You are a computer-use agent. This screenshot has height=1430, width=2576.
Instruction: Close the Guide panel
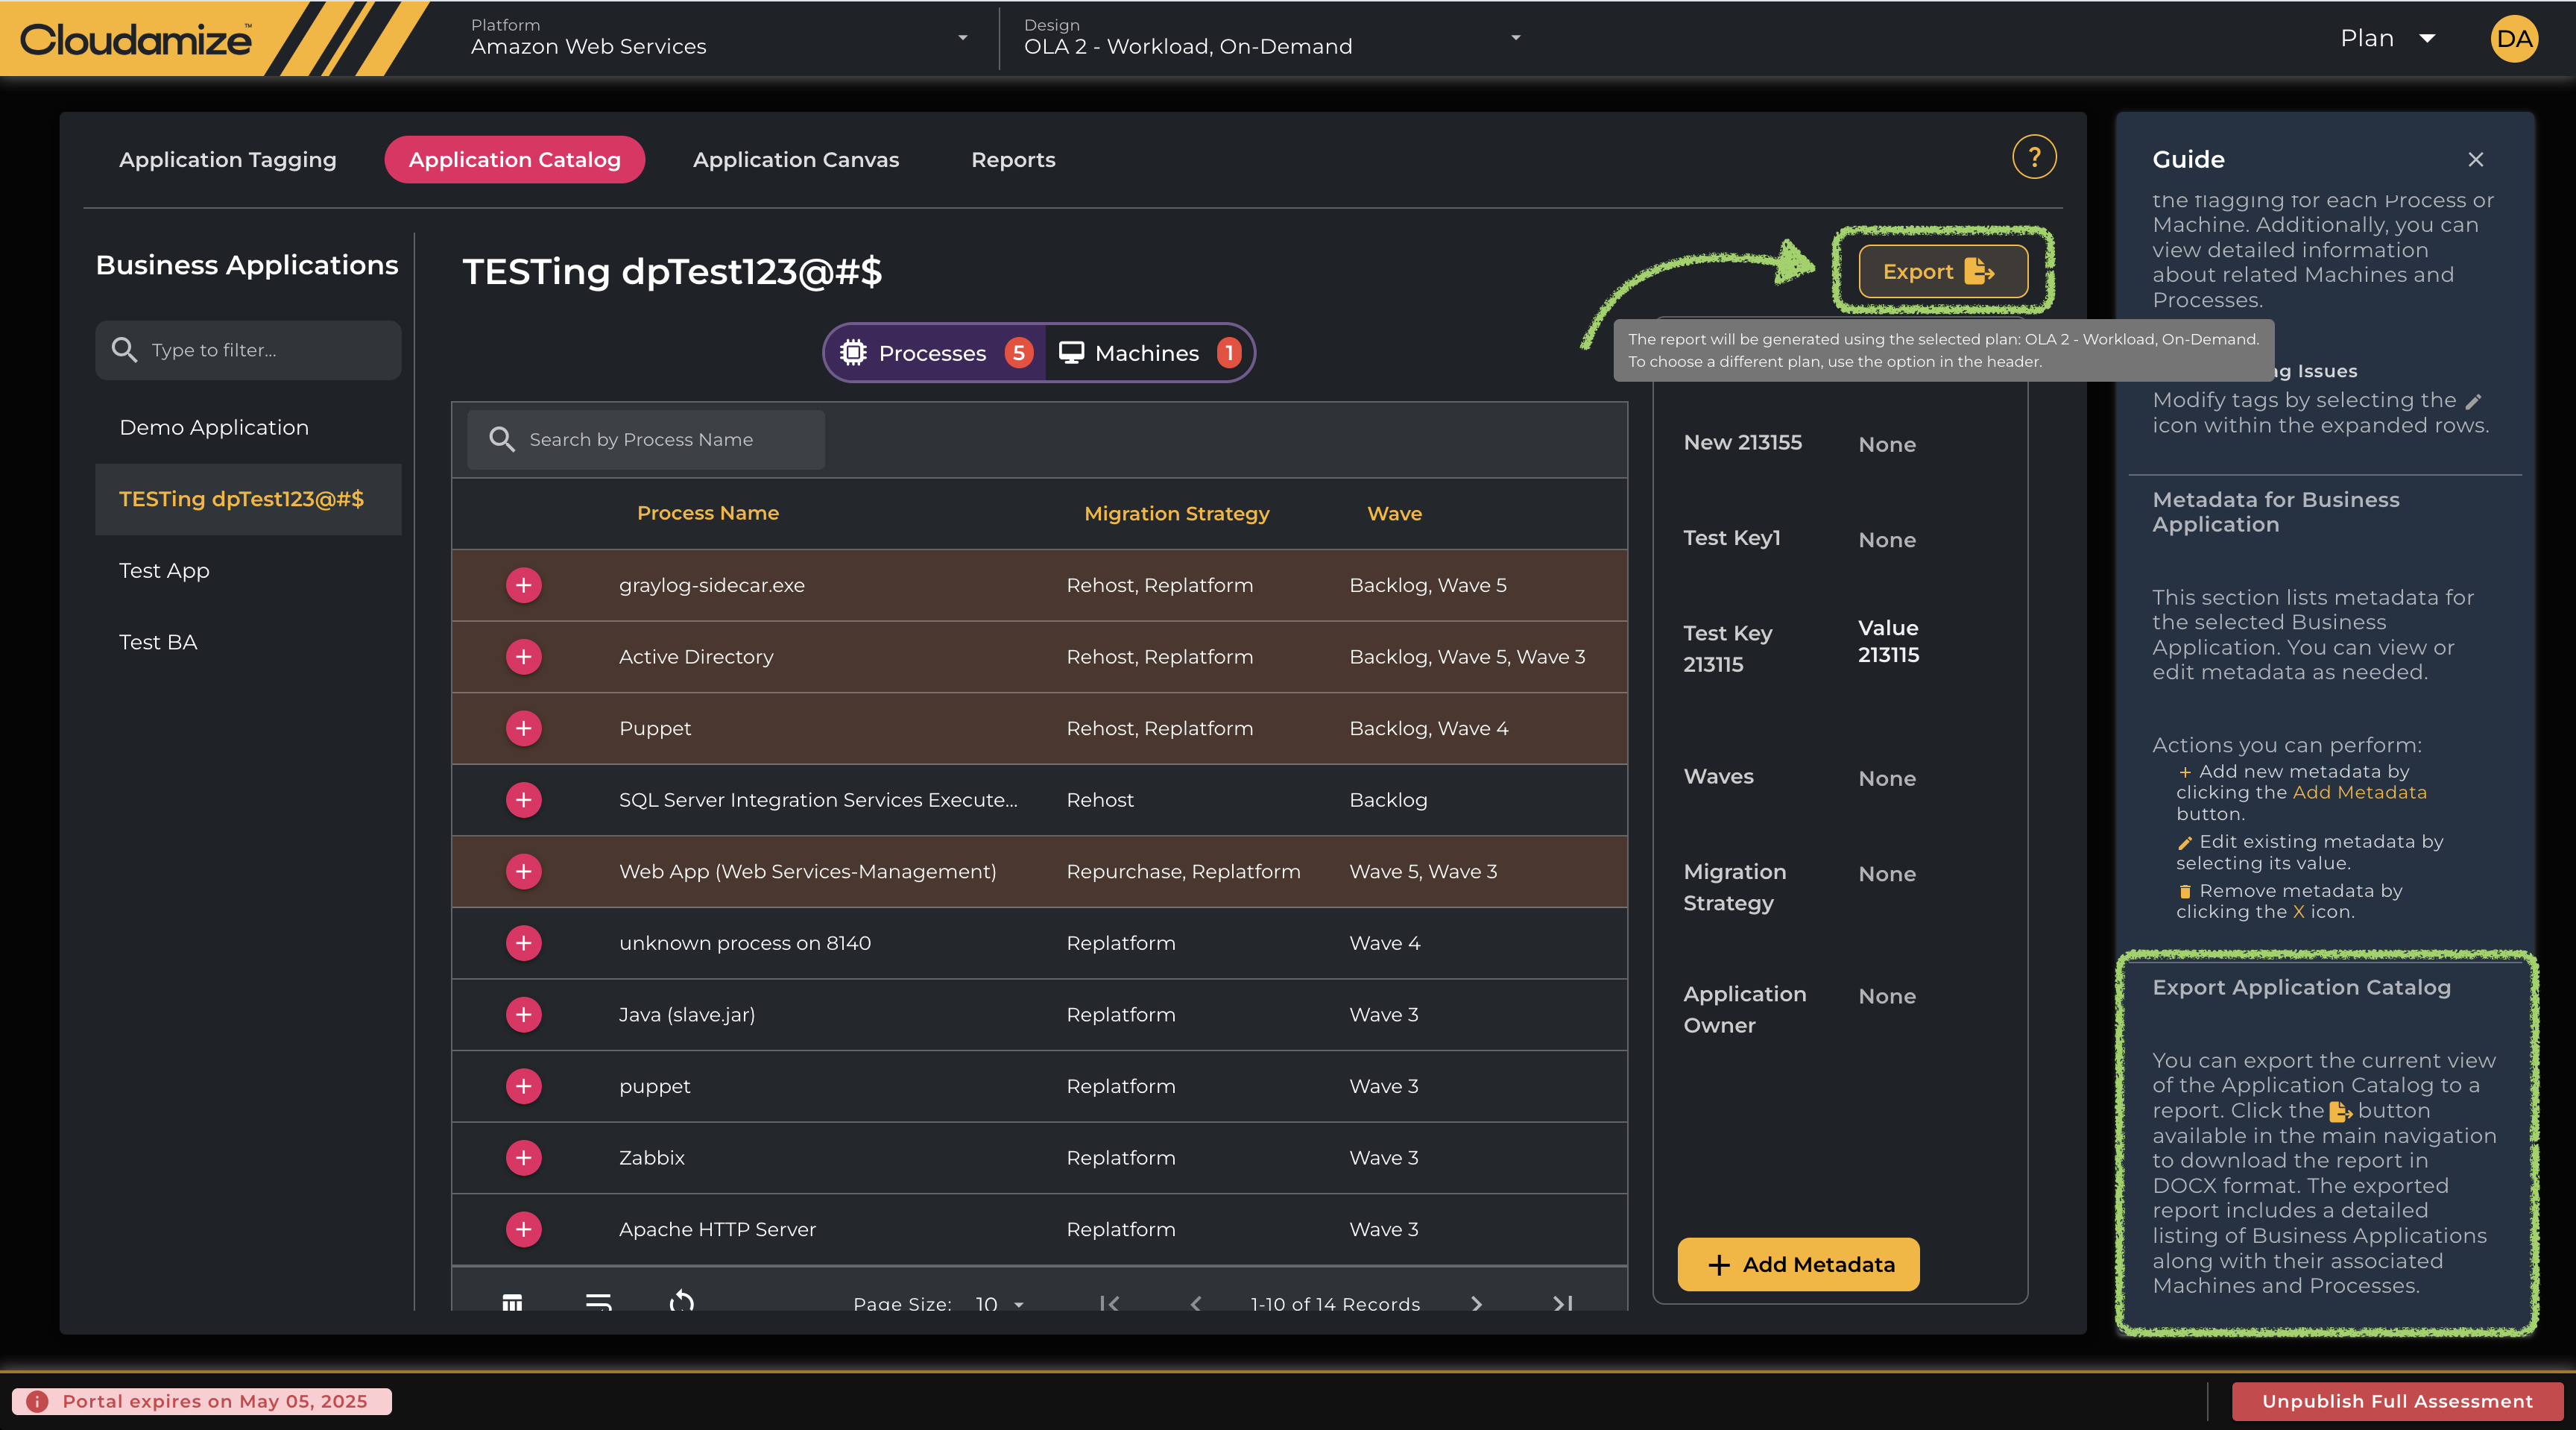[x=2475, y=160]
